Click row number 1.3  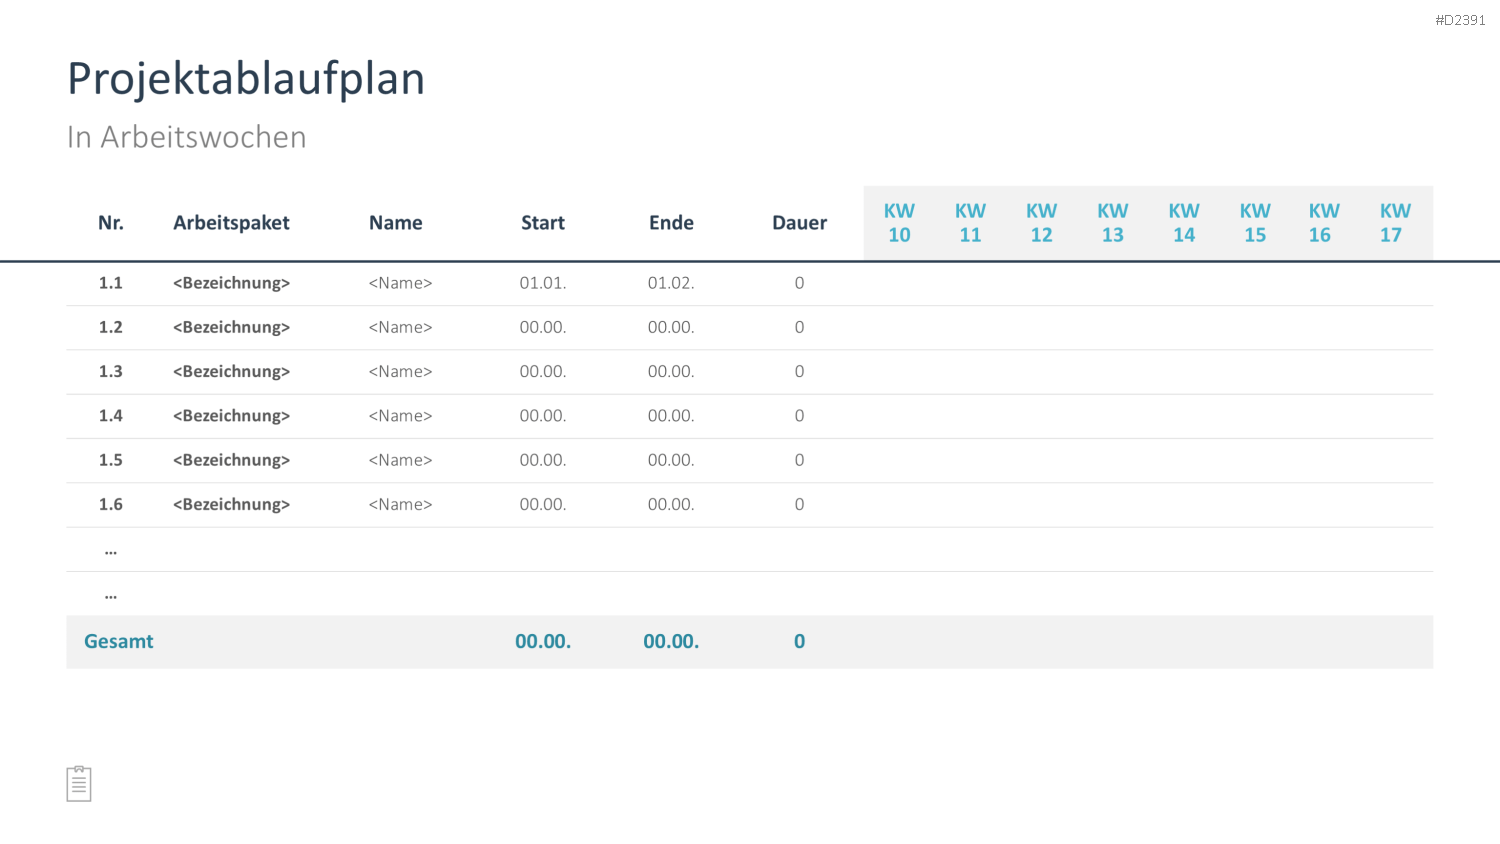111,371
